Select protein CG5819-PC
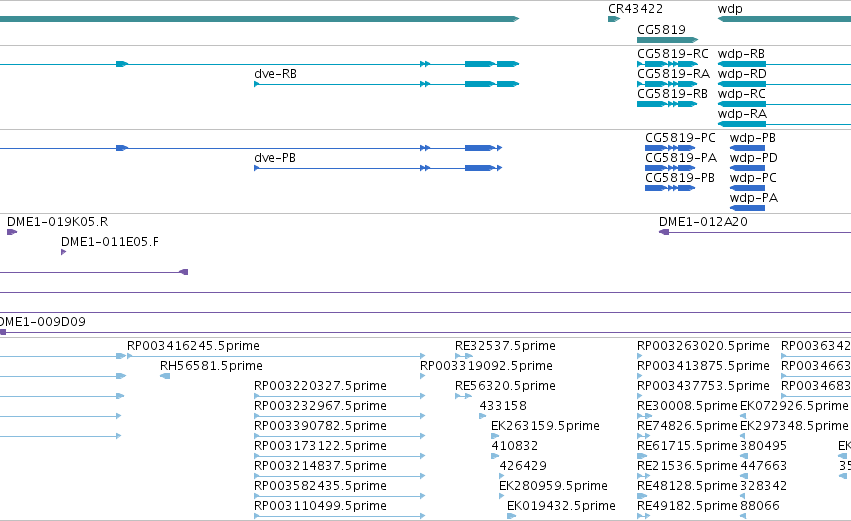 (x=680, y=138)
